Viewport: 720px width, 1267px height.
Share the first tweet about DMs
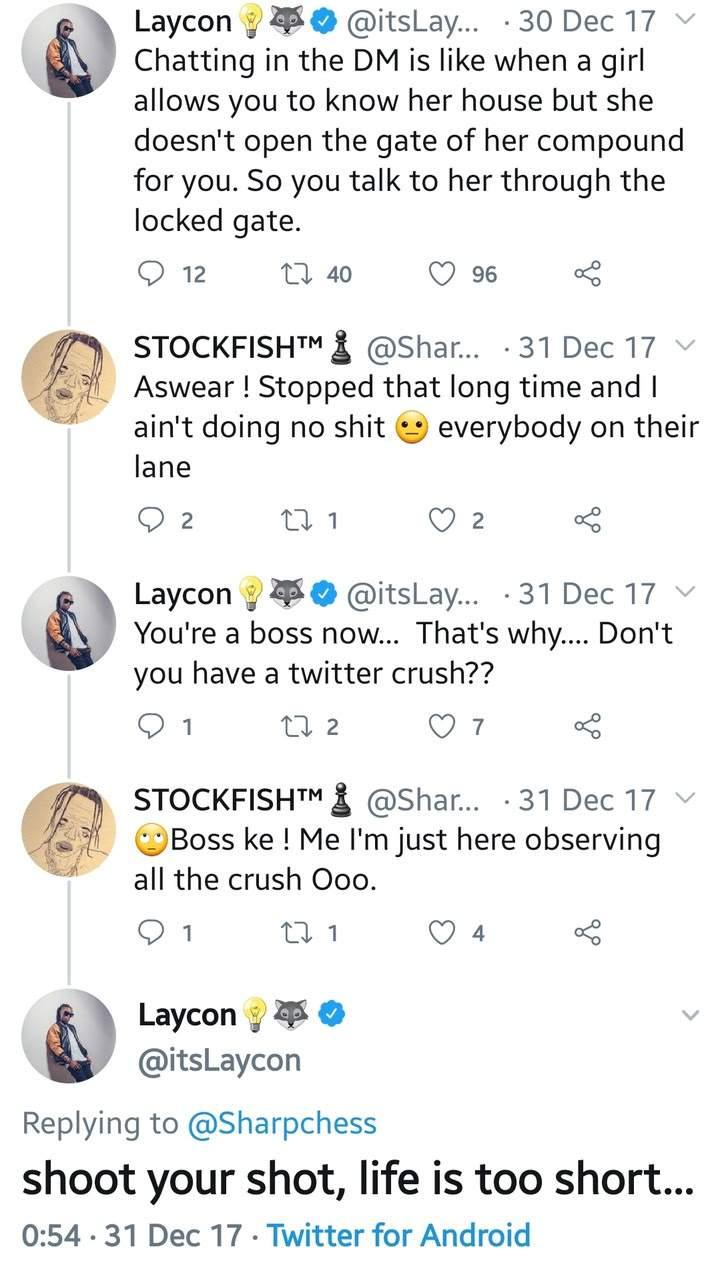tap(587, 273)
